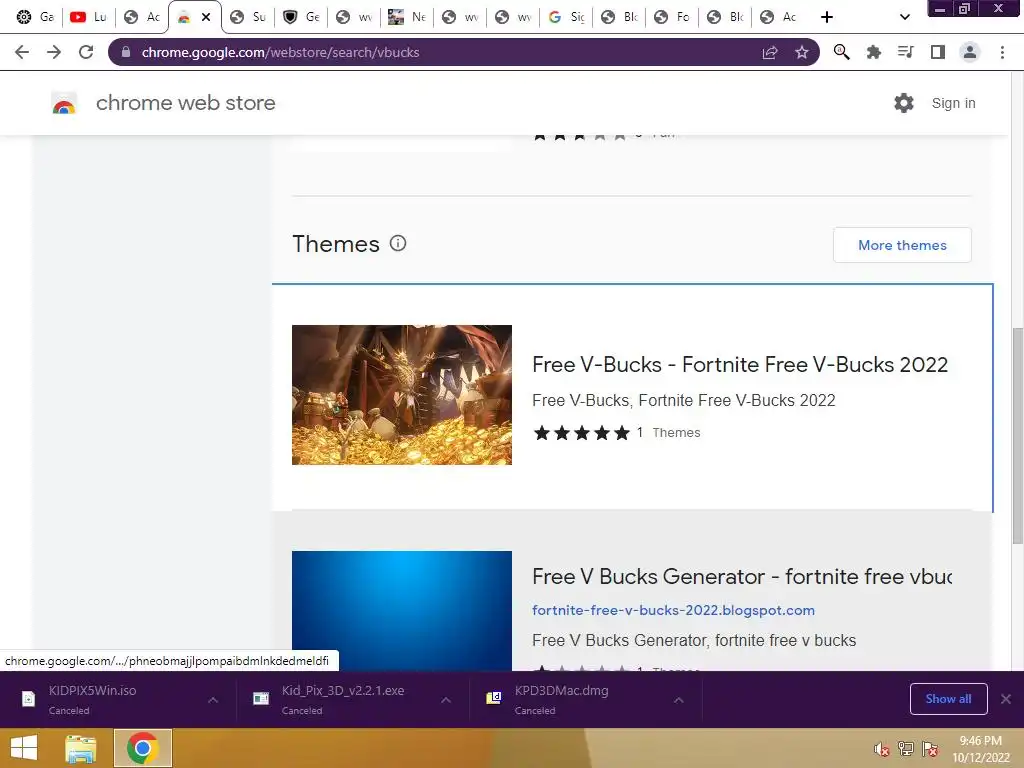Viewport: 1024px width, 768px height.
Task: Open Chrome three-dot menu
Action: [x=1002, y=52]
